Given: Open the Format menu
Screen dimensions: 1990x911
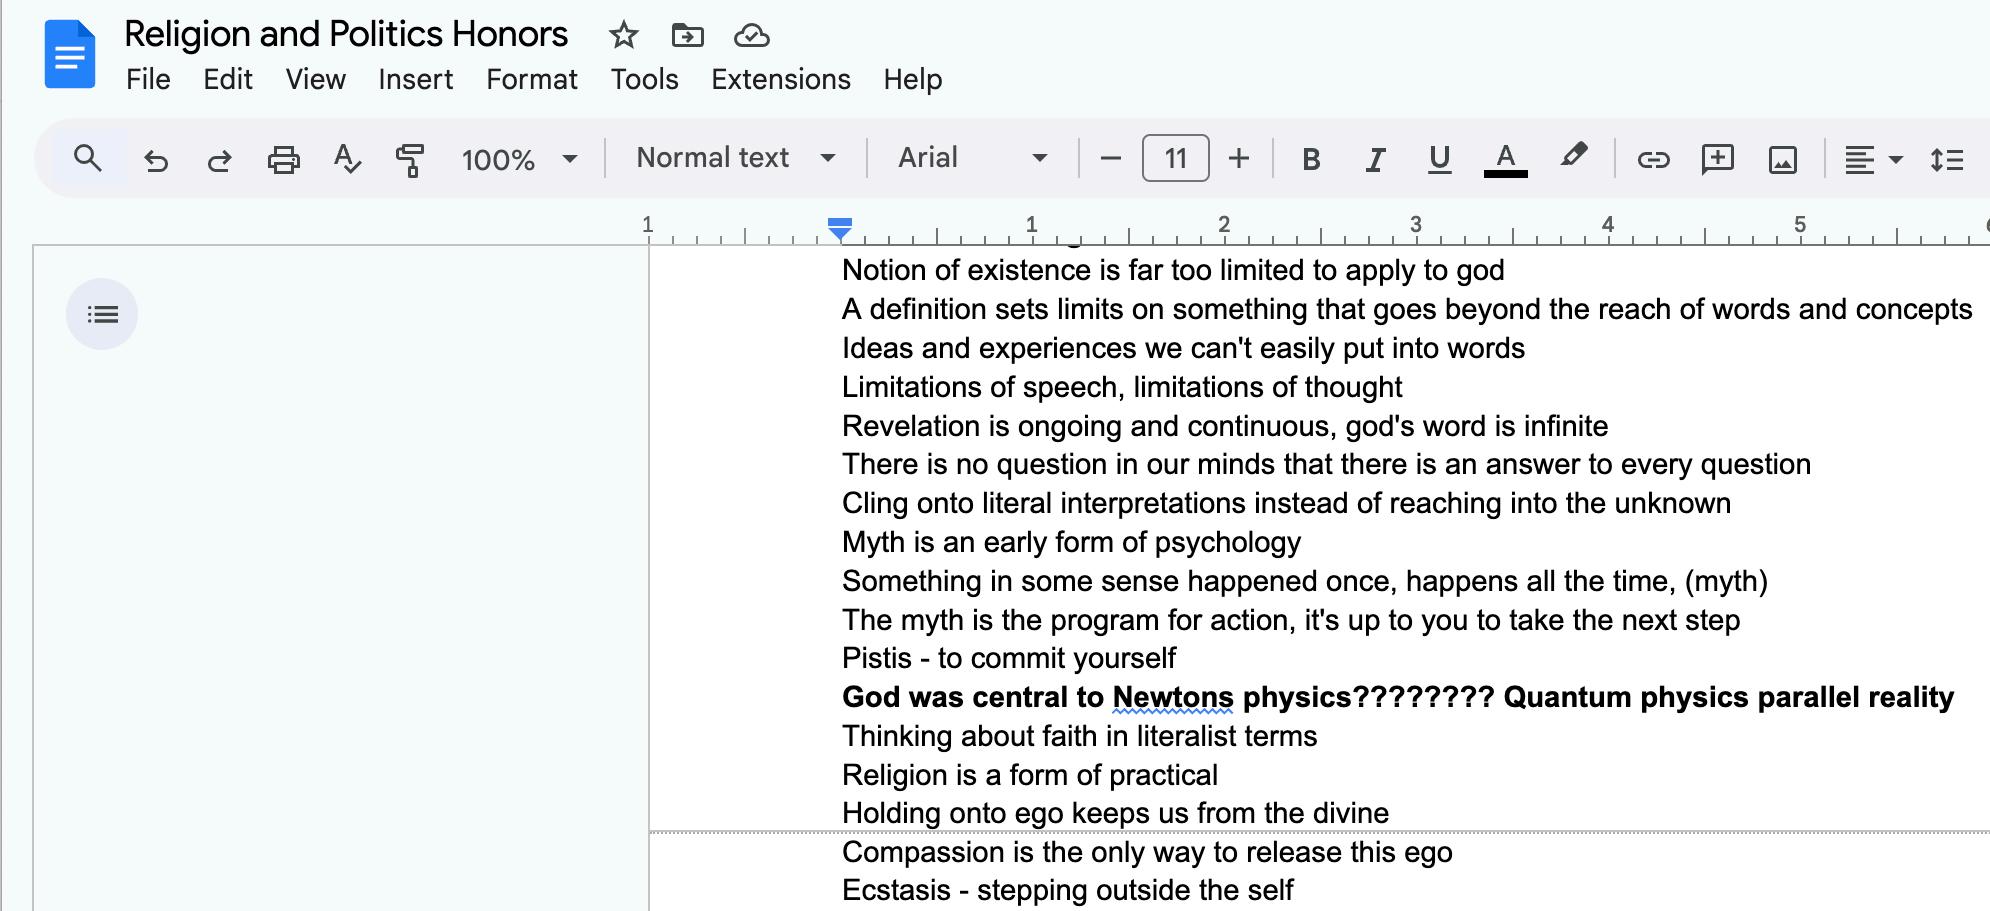Looking at the screenshot, I should coord(532,80).
